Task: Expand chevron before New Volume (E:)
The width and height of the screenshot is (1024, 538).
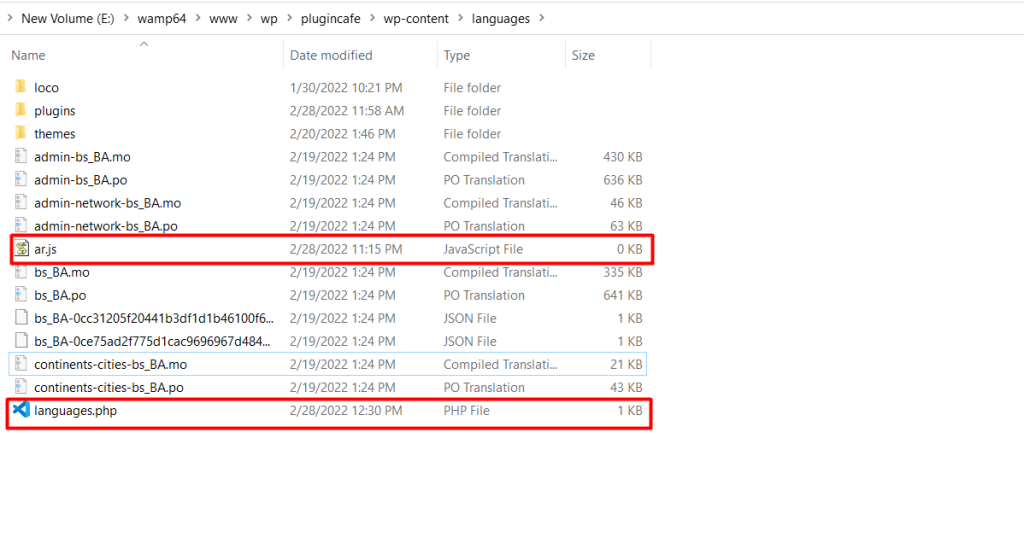Action: click(x=10, y=18)
